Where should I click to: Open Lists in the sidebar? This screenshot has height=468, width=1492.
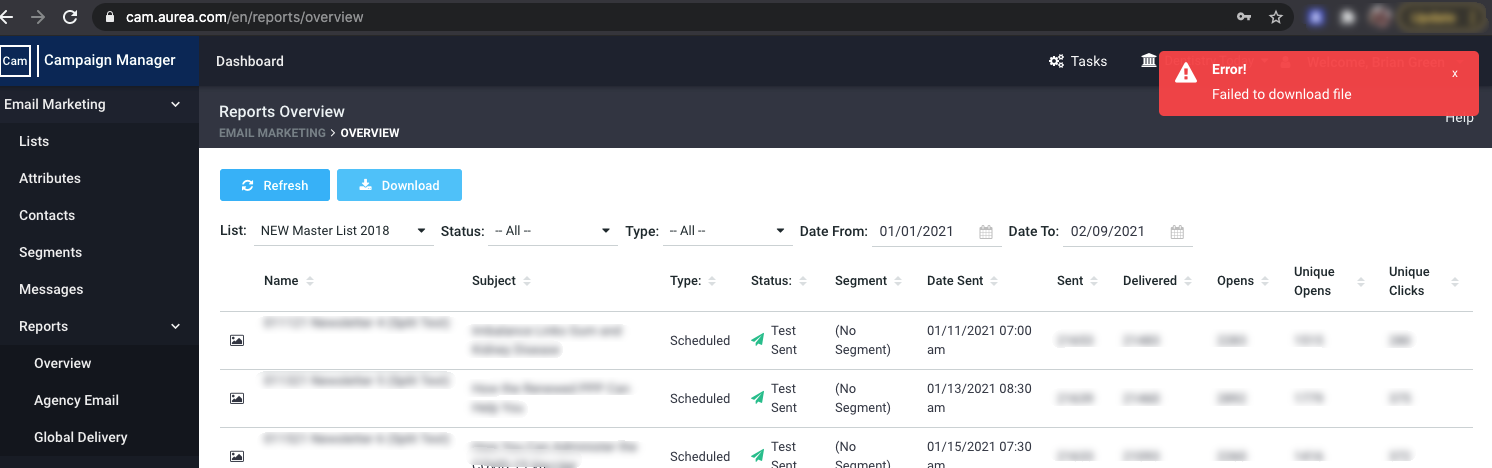[x=34, y=141]
